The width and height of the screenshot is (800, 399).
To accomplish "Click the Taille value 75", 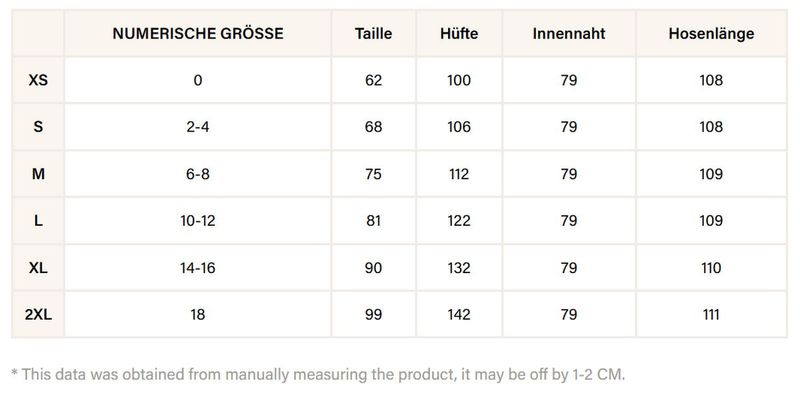I will coord(373,174).
